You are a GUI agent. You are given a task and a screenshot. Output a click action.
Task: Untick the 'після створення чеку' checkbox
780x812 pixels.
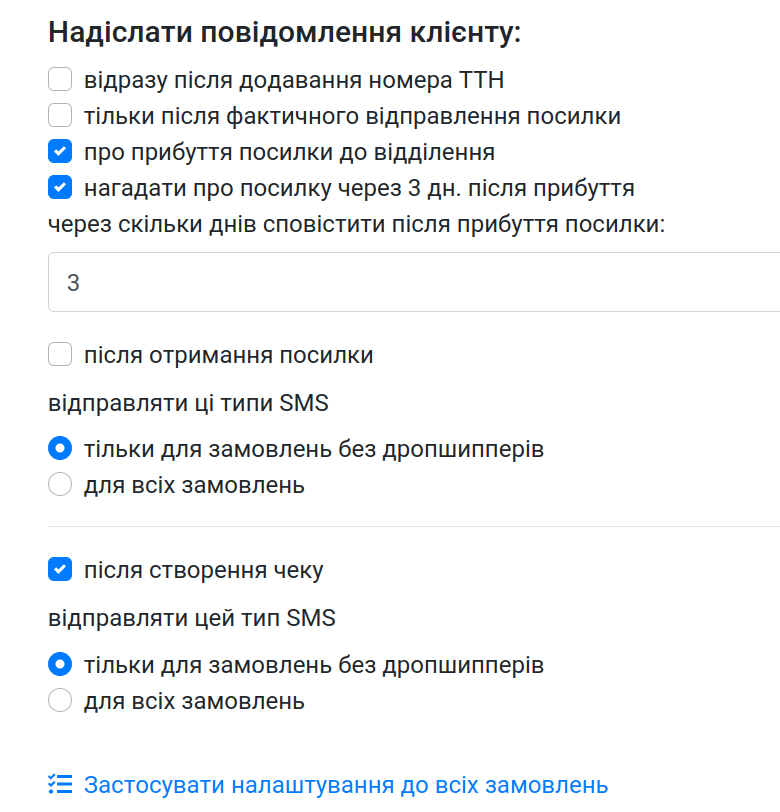tap(60, 571)
